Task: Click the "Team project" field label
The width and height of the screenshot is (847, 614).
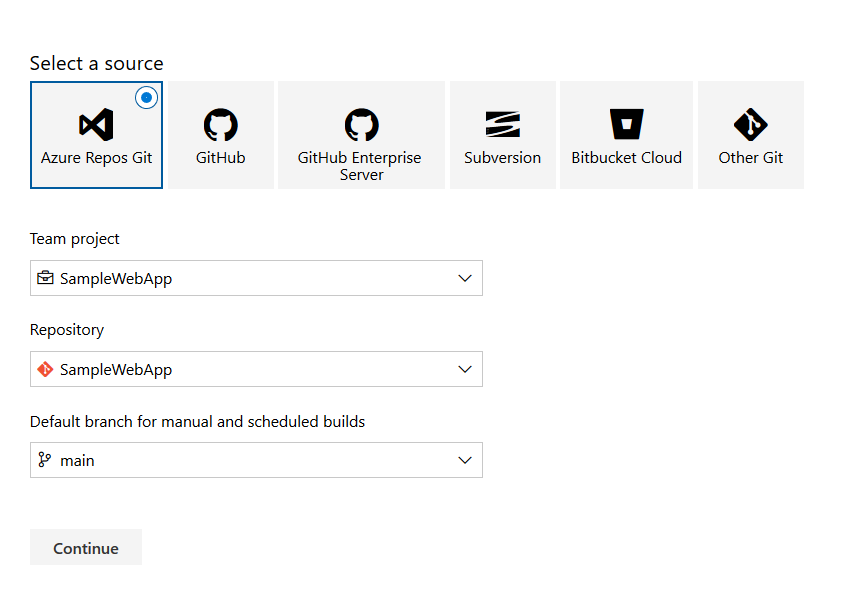Action: (x=75, y=239)
